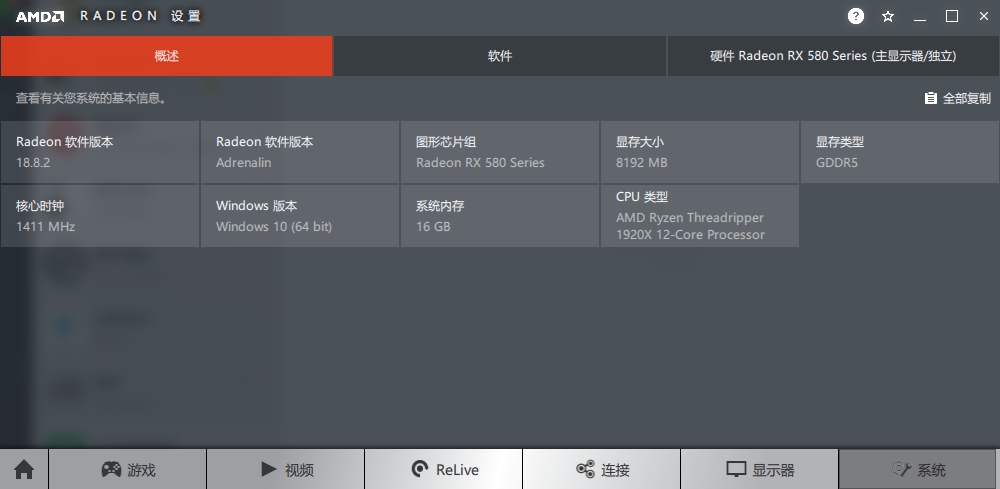Select the 核心时钟 1411 MHz tile
The height and width of the screenshot is (489, 1000).
[x=100, y=215]
